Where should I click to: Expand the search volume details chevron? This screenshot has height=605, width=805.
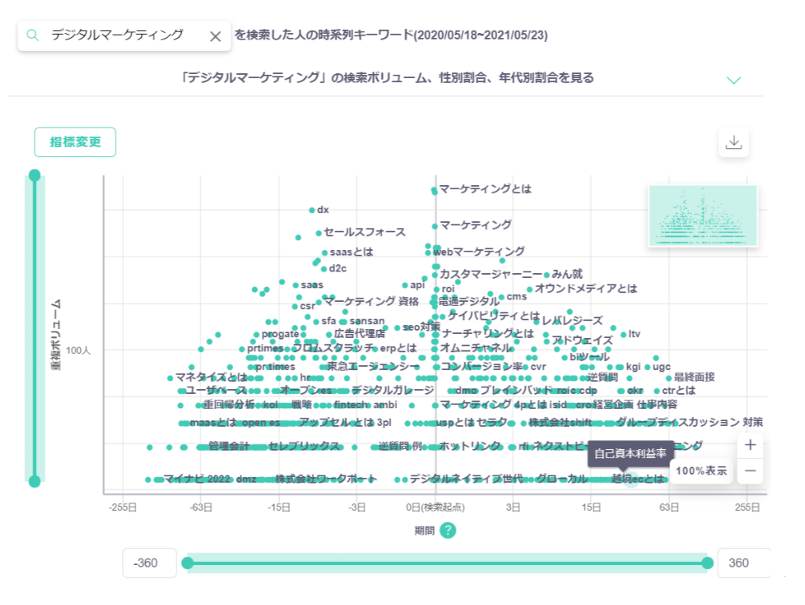734,79
